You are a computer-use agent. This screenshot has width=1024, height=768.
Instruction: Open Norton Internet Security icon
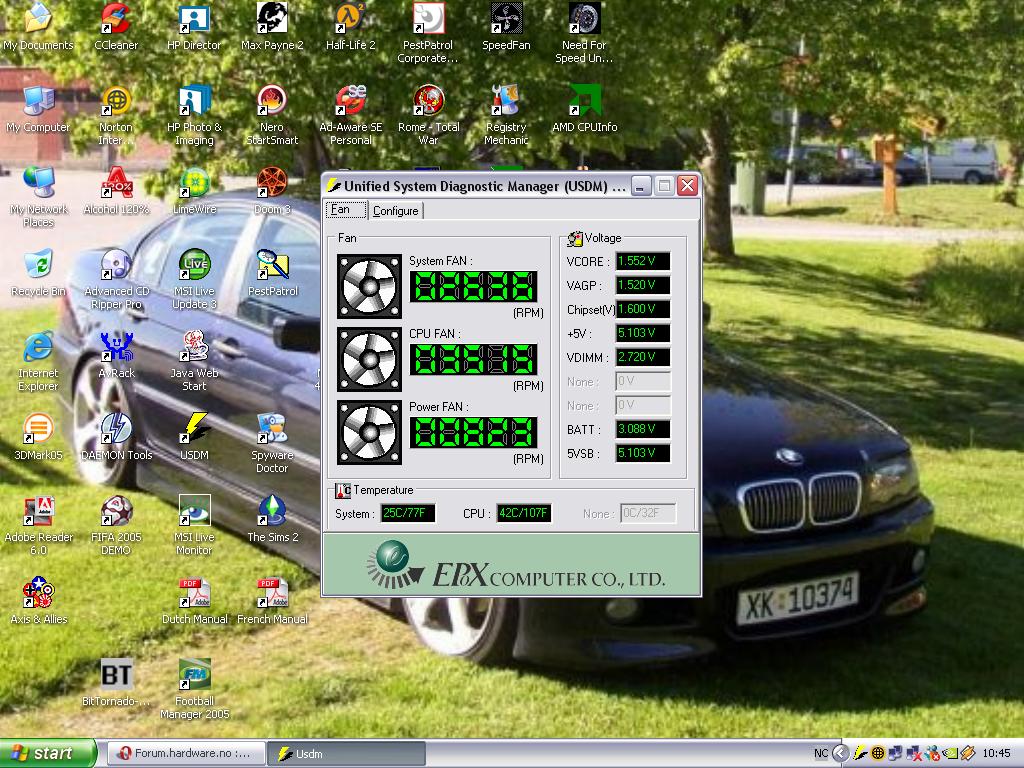point(116,115)
